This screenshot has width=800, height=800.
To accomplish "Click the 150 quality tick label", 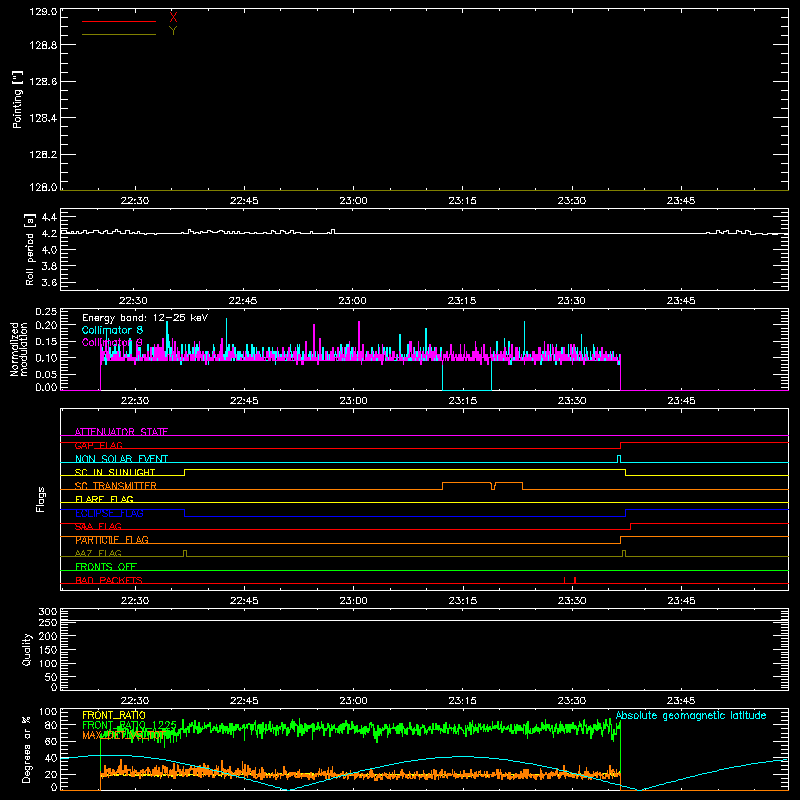I will pyautogui.click(x=48, y=650).
